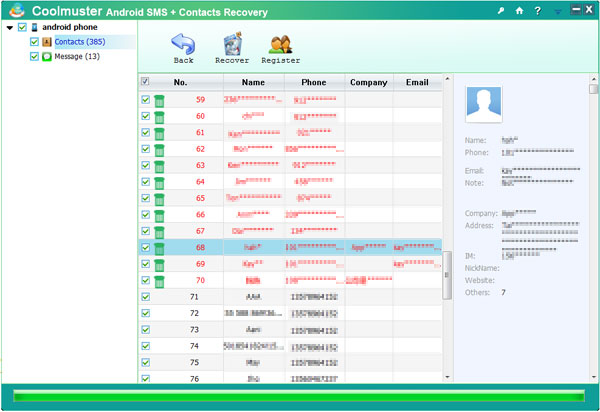This screenshot has height=412, width=600.
Task: Click the contact avatar photo
Action: pos(484,104)
